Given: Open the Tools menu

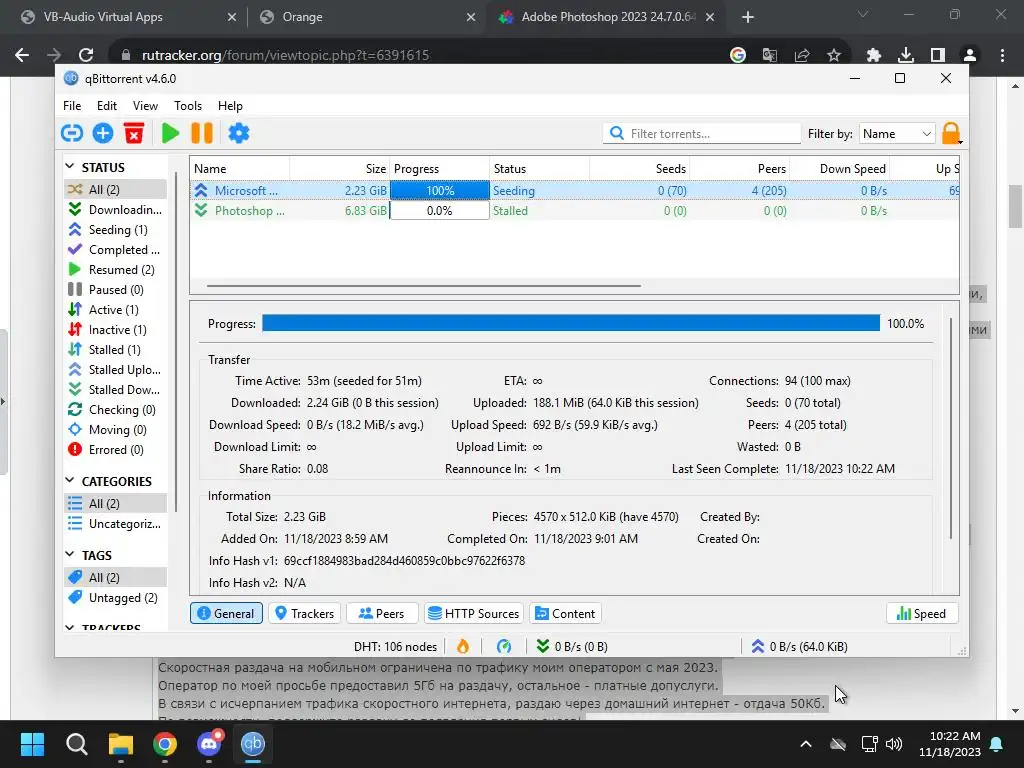Looking at the screenshot, I should pos(187,106).
